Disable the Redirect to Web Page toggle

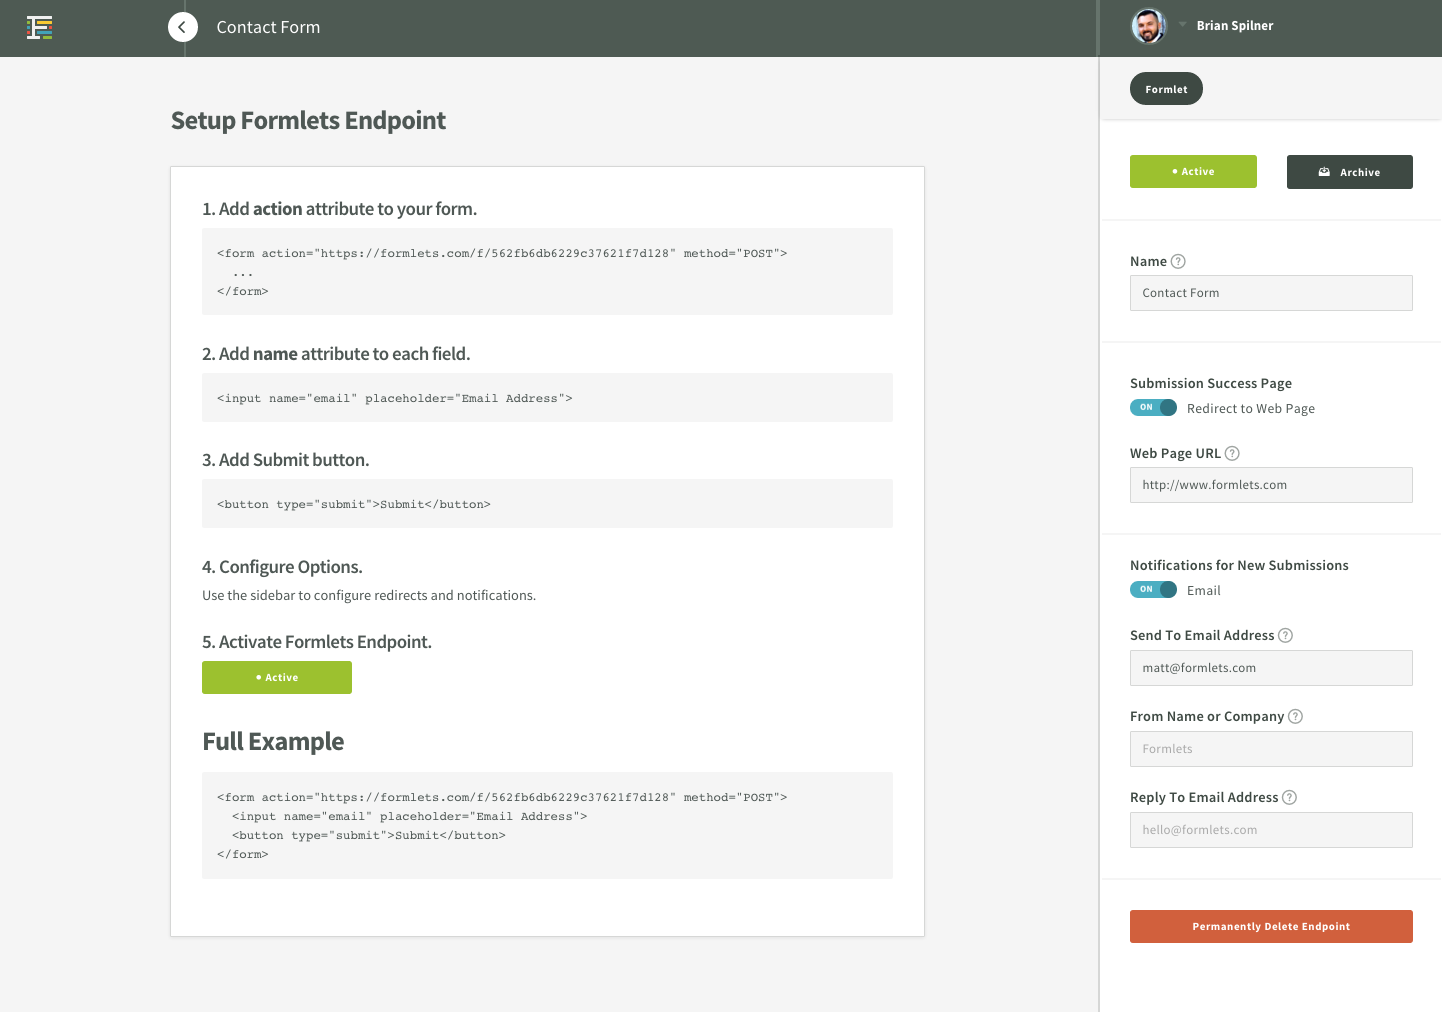click(x=1153, y=407)
